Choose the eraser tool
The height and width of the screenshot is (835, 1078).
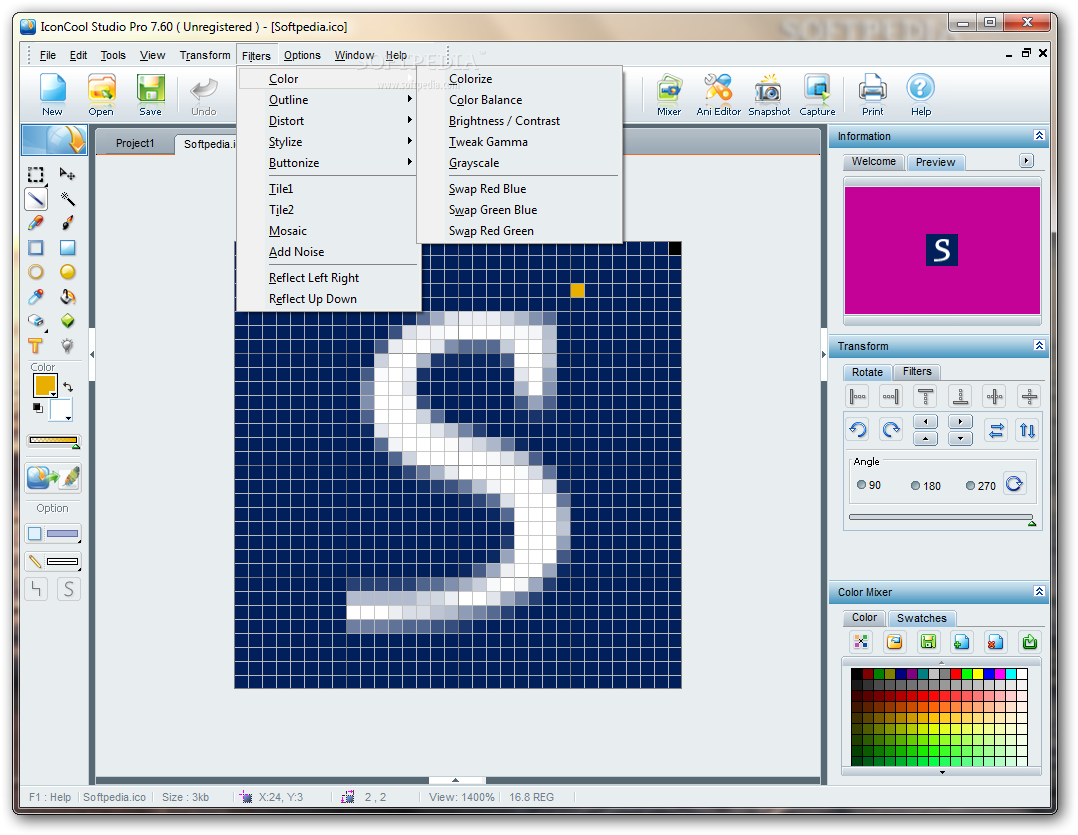pyautogui.click(x=36, y=321)
